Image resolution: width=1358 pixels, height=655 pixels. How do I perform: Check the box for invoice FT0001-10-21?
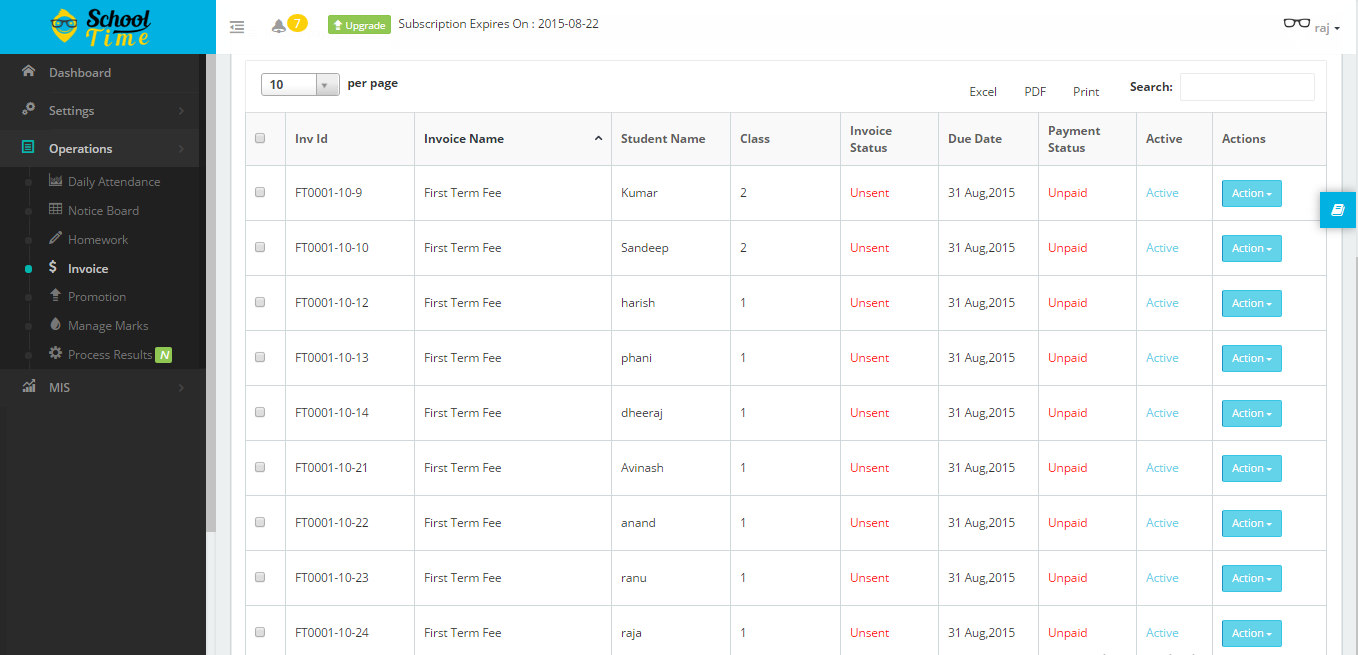[260, 467]
